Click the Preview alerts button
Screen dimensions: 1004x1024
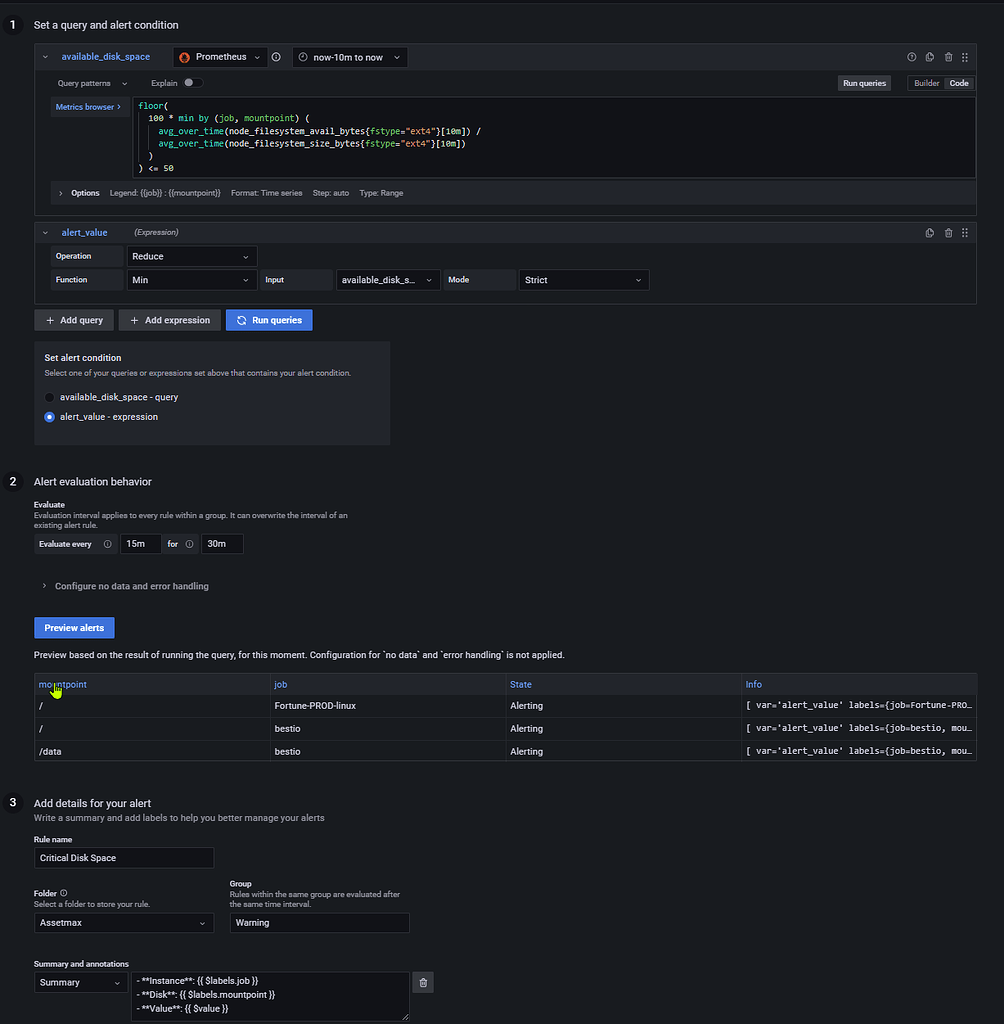coord(74,627)
